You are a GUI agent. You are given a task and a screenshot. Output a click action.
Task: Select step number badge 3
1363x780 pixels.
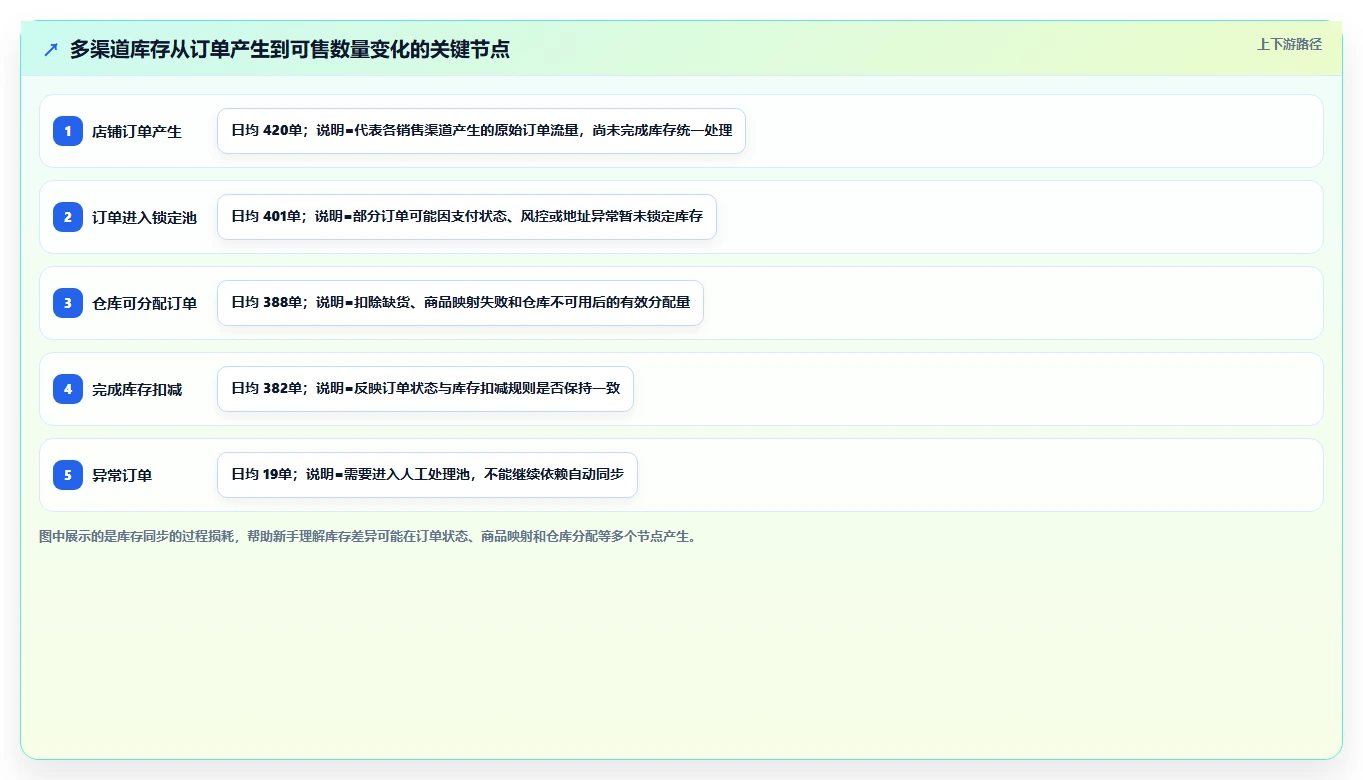click(68, 303)
